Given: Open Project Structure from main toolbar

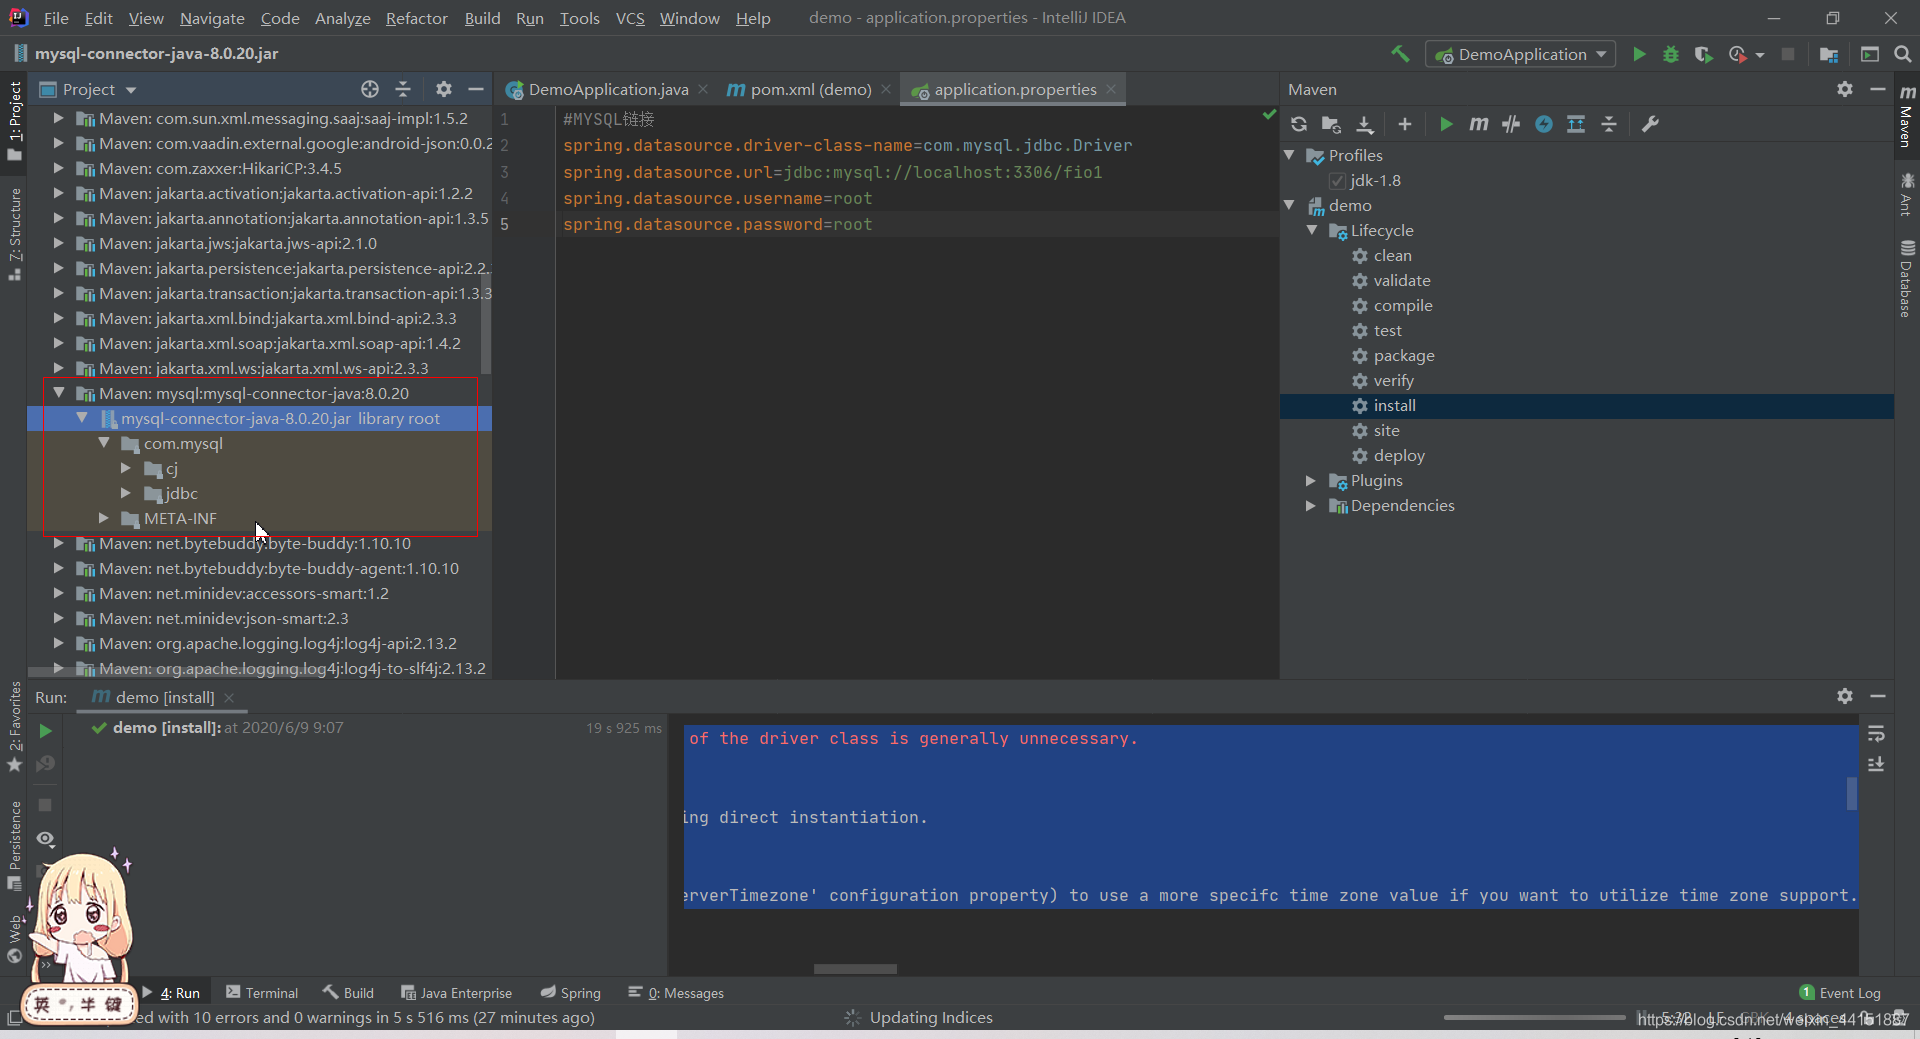Looking at the screenshot, I should click(x=1829, y=54).
